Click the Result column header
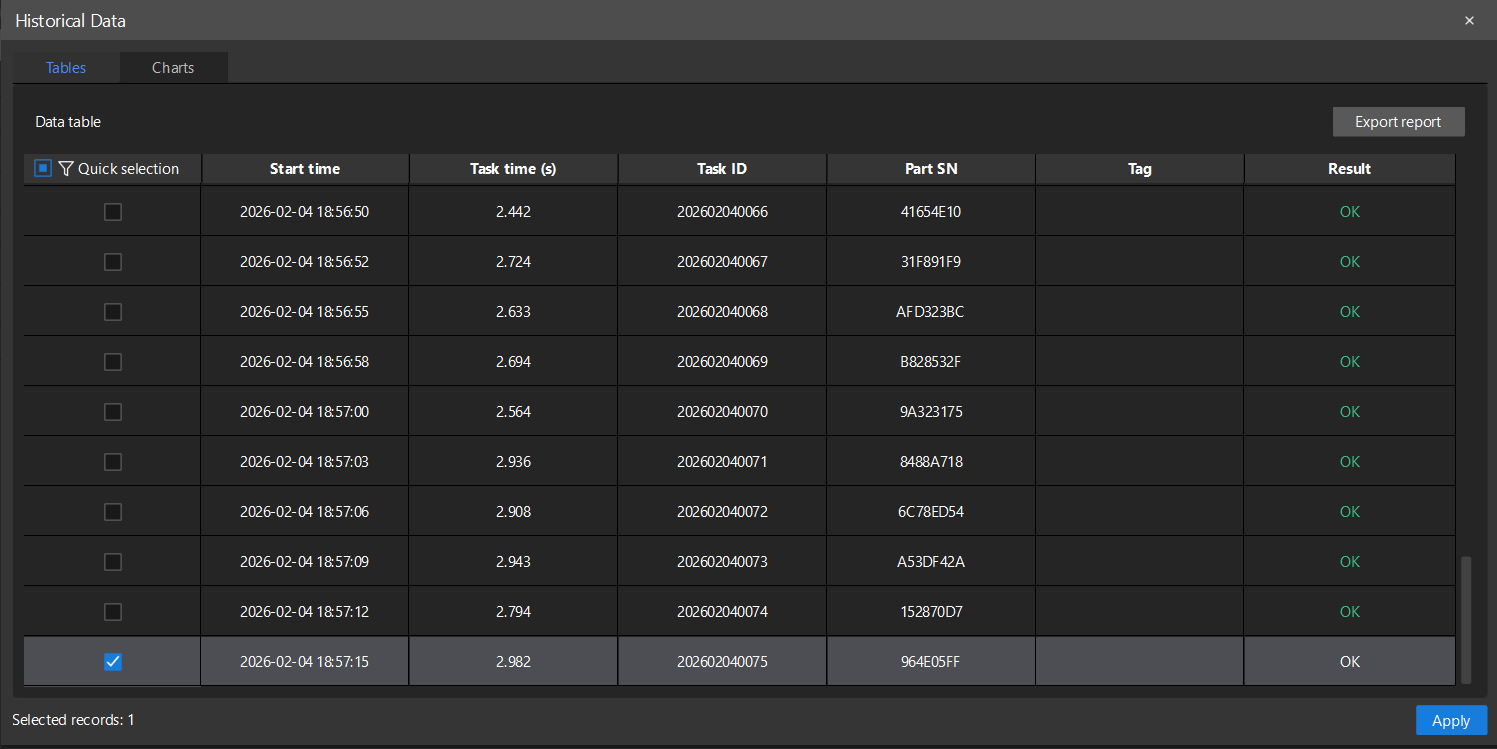The width and height of the screenshot is (1497, 749). point(1349,169)
